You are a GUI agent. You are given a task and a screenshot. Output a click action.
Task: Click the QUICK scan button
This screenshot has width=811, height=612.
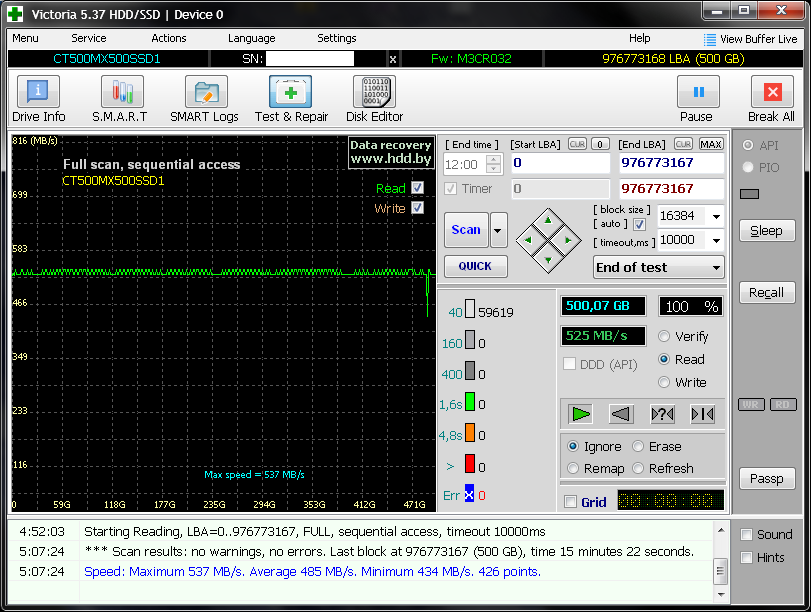[475, 266]
